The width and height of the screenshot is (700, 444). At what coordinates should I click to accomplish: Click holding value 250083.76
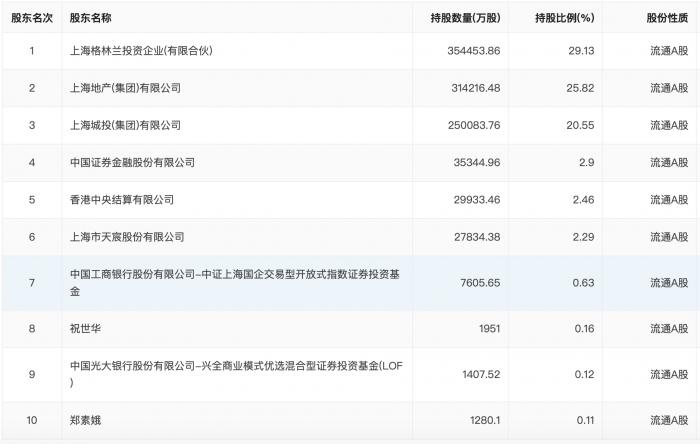click(474, 125)
